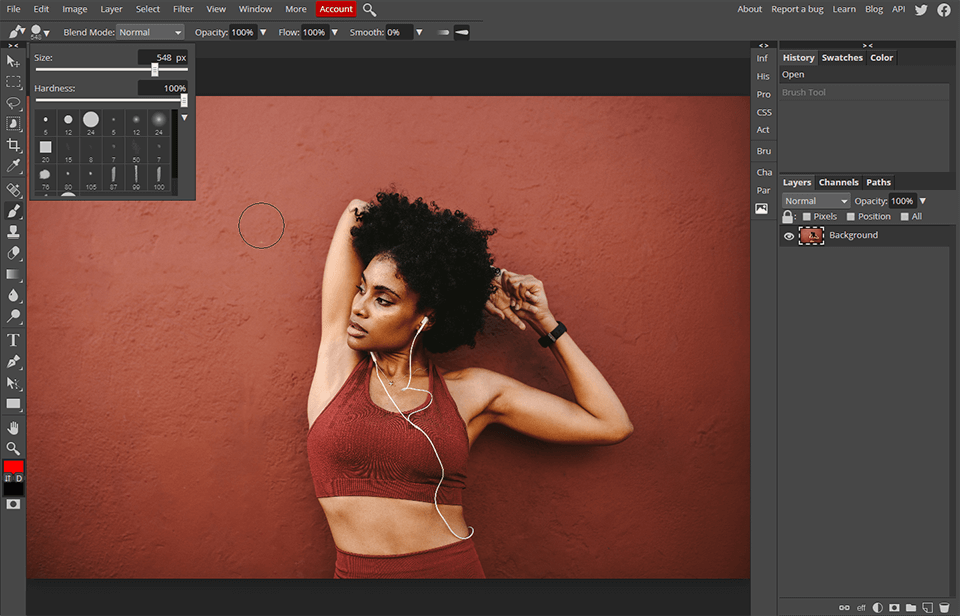Select the Eyedropper tool

coord(14,166)
